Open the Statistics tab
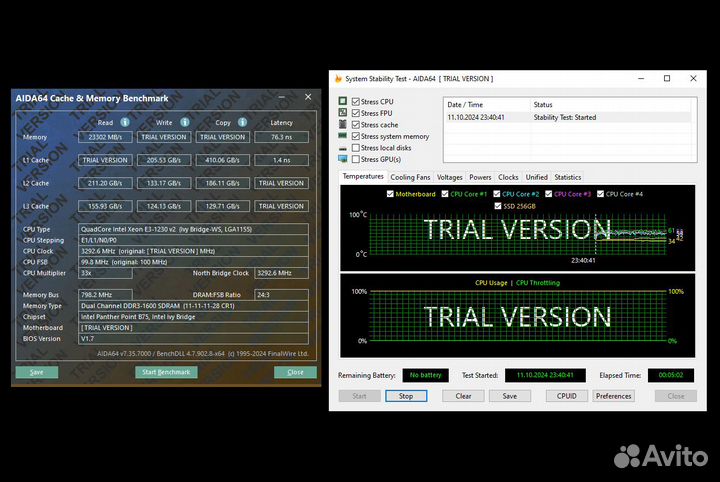The image size is (720, 482). [x=567, y=177]
